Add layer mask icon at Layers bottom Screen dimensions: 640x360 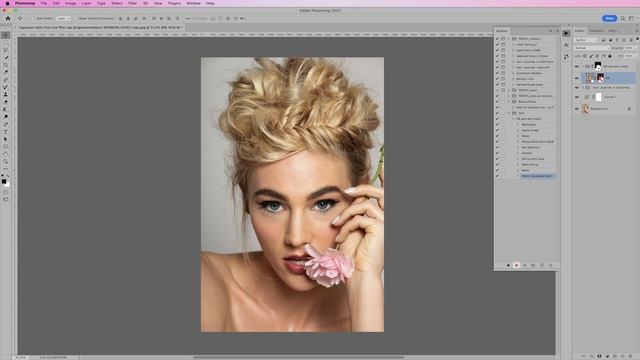(x=599, y=356)
